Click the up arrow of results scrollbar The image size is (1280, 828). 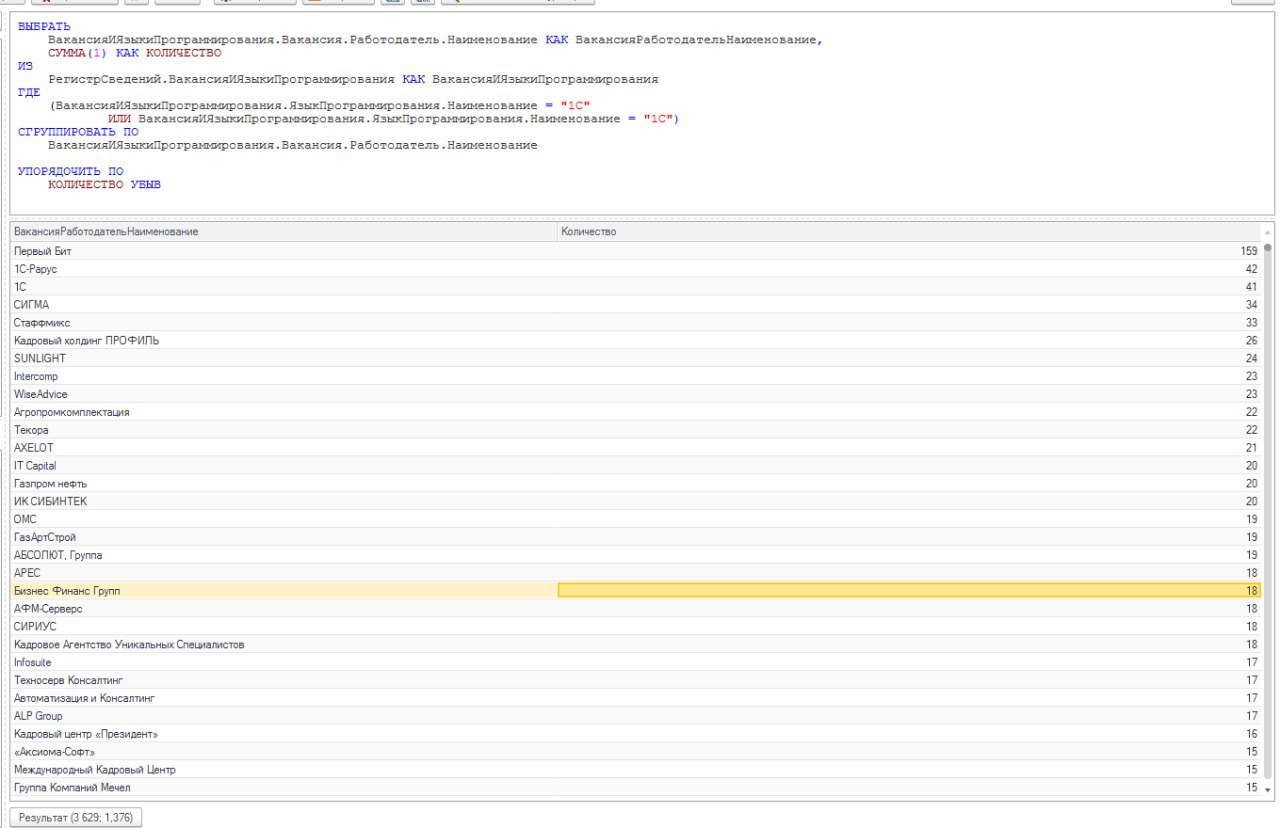pos(1268,232)
